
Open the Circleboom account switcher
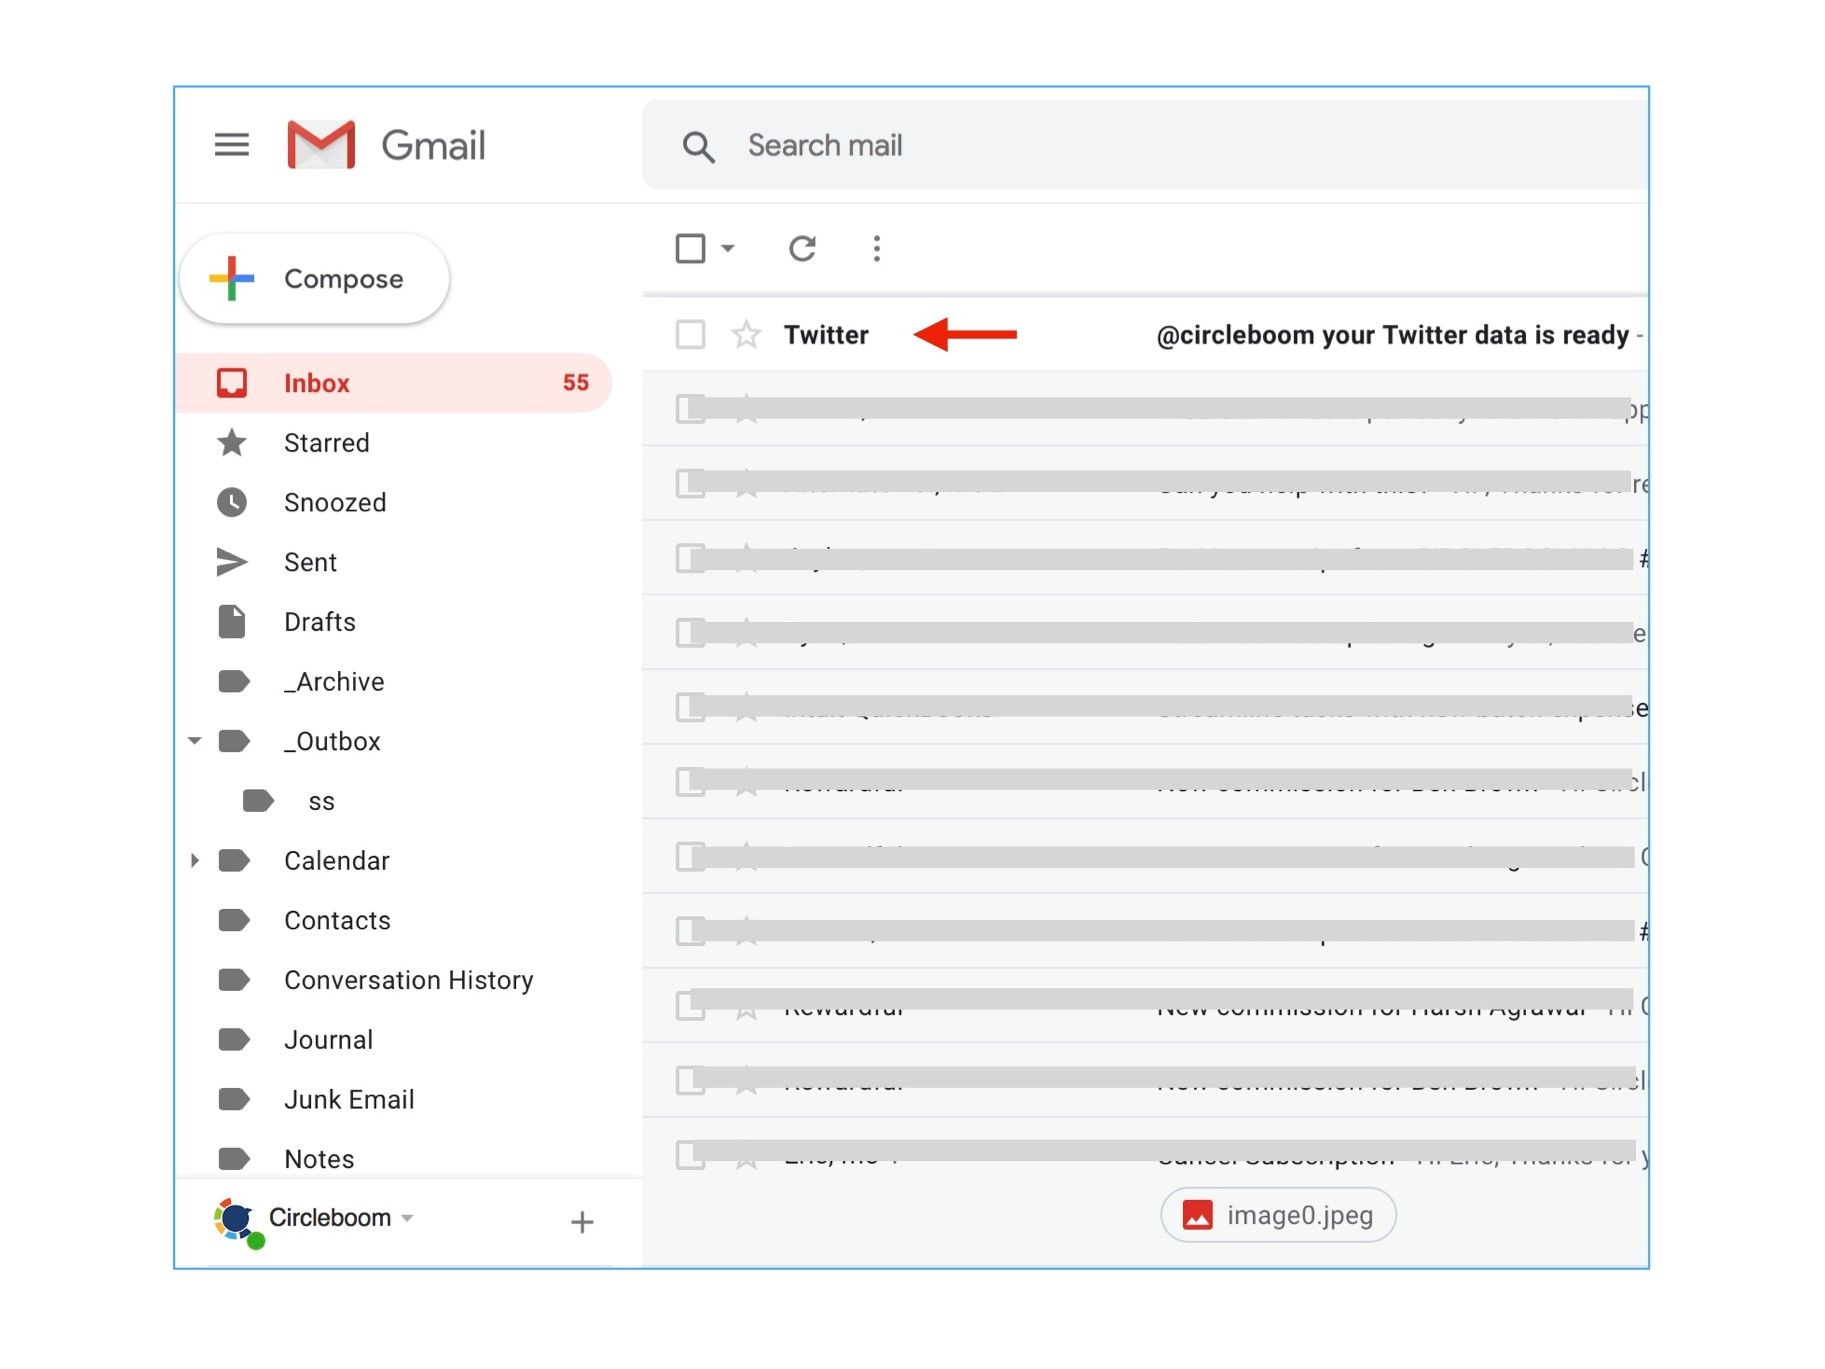click(x=328, y=1218)
